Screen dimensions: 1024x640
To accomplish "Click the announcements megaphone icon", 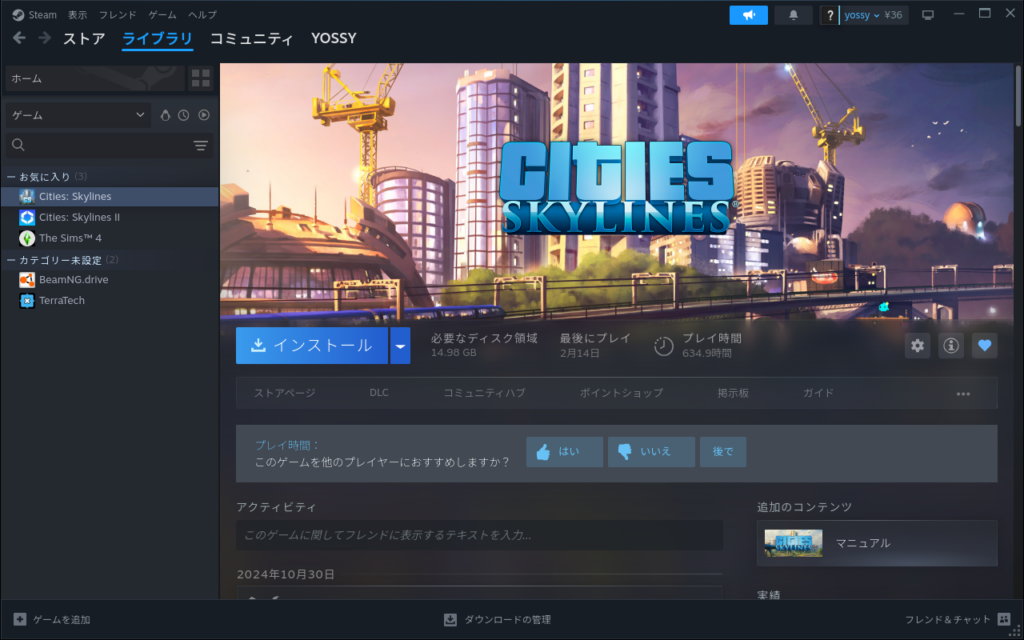I will pos(748,15).
